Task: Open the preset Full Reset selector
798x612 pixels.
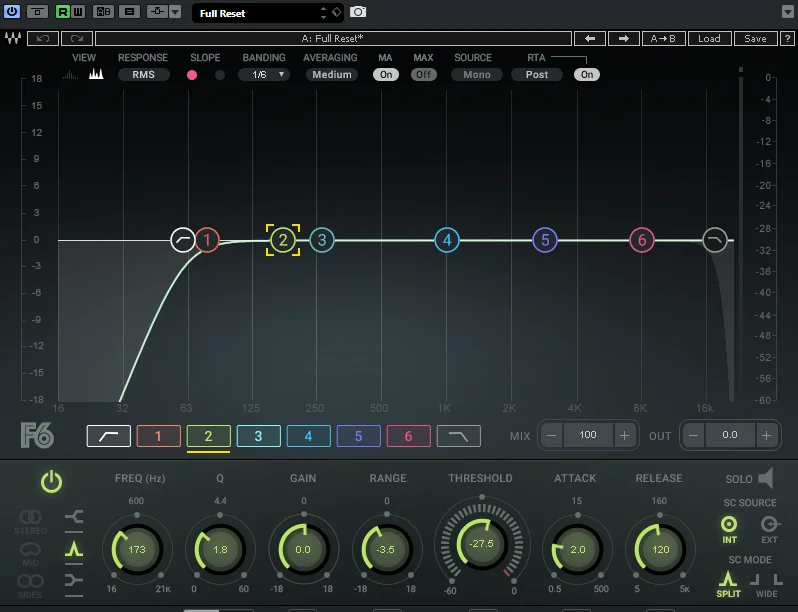Action: pyautogui.click(x=268, y=13)
